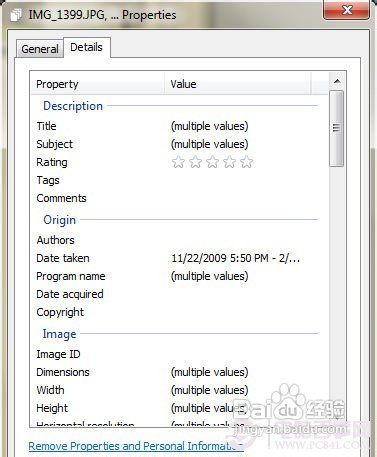The image size is (377, 457).
Task: Click the Width multiple values cell
Action: pos(210,390)
